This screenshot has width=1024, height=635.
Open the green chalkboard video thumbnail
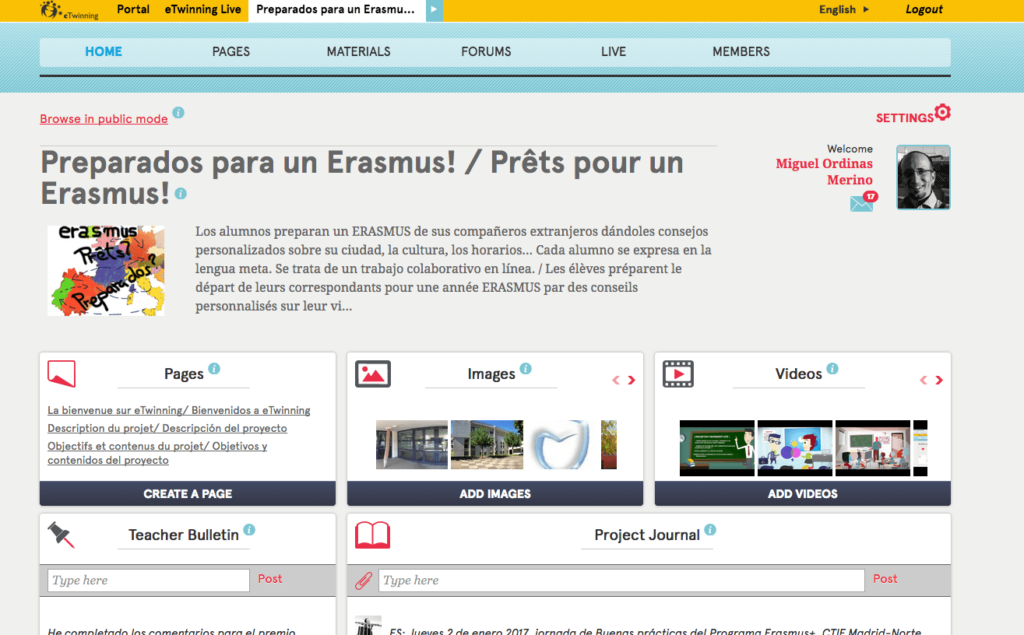pos(717,448)
